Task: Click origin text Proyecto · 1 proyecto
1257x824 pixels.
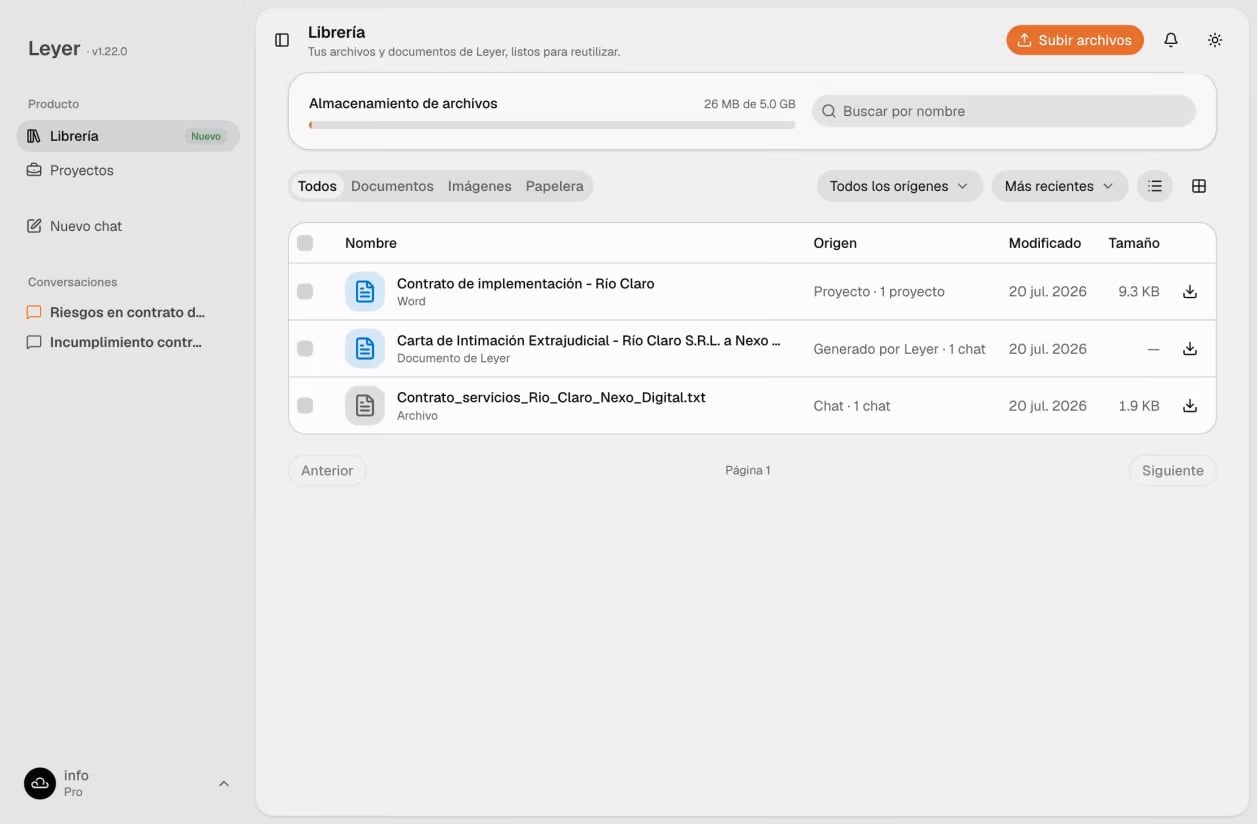Action: point(879,292)
